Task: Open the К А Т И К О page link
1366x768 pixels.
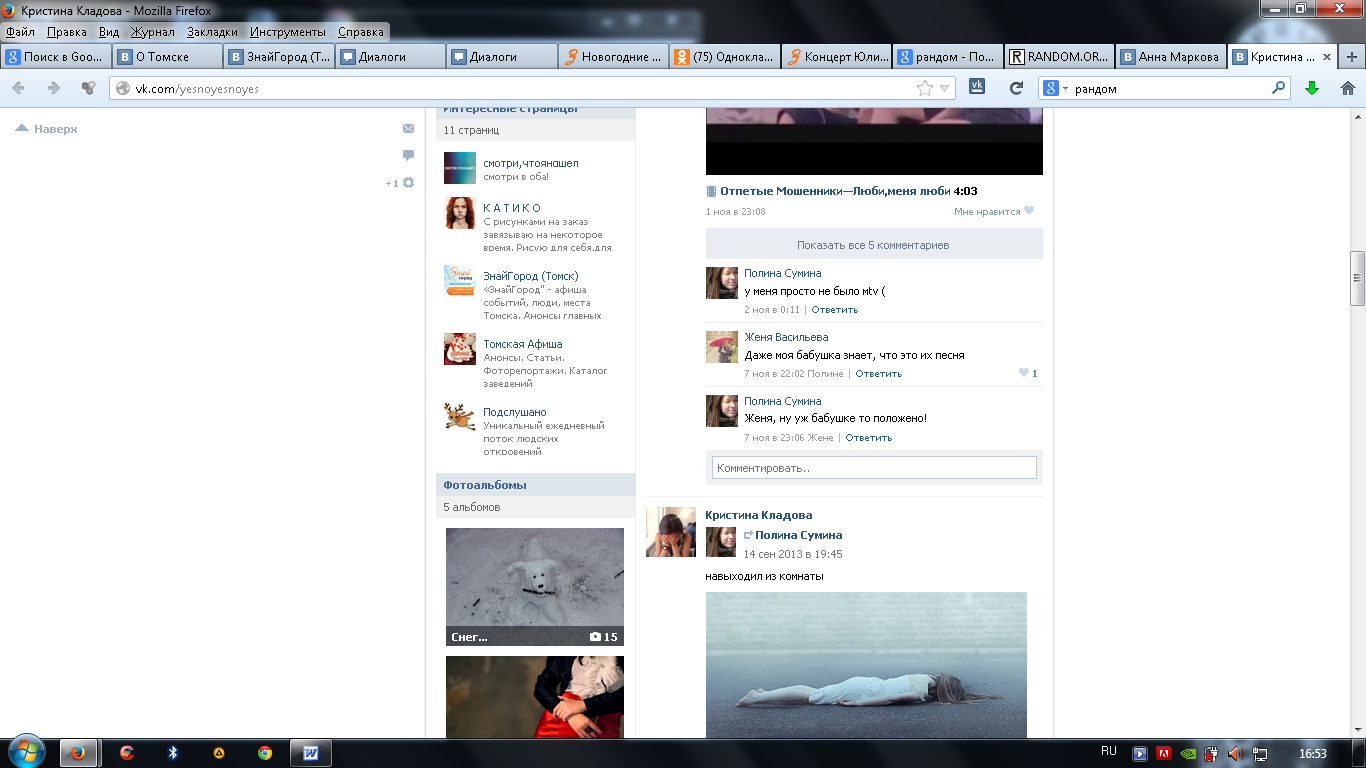Action: coord(512,208)
